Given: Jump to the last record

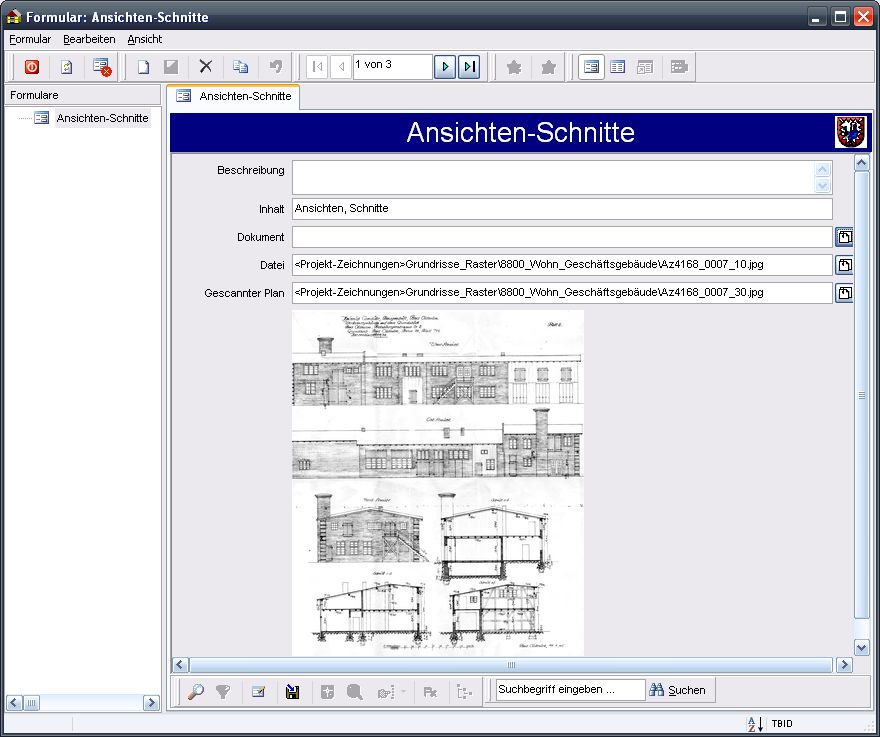Looking at the screenshot, I should point(469,67).
